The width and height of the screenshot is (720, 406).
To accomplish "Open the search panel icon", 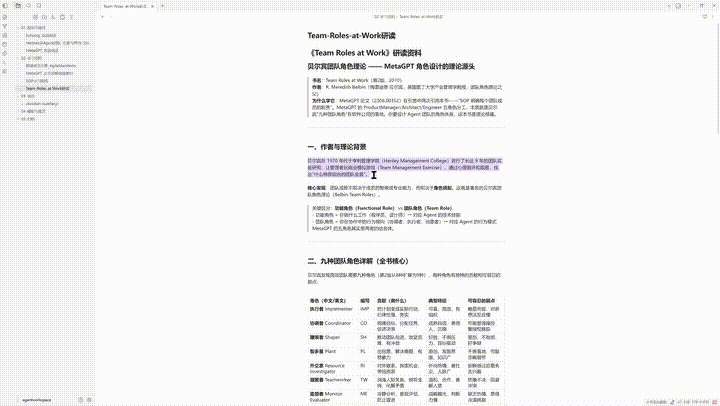I will click(x=28, y=6).
